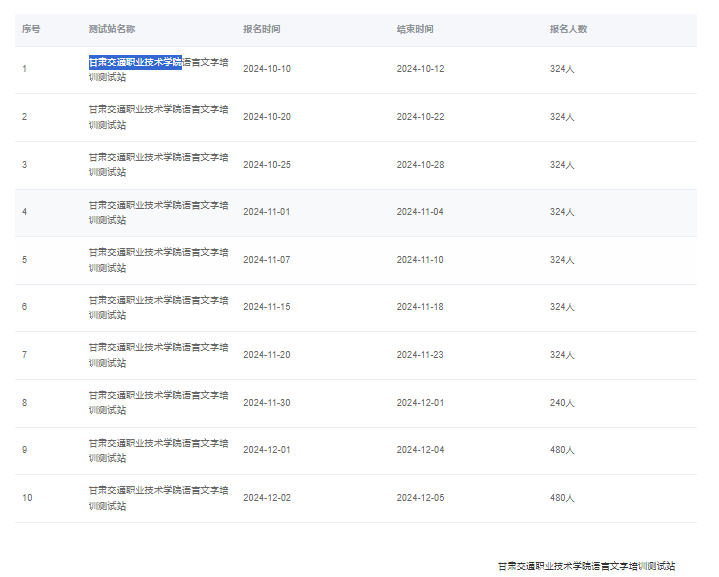Click the registration date 2024-10-25
Screen dimensions: 719x577
(267, 165)
